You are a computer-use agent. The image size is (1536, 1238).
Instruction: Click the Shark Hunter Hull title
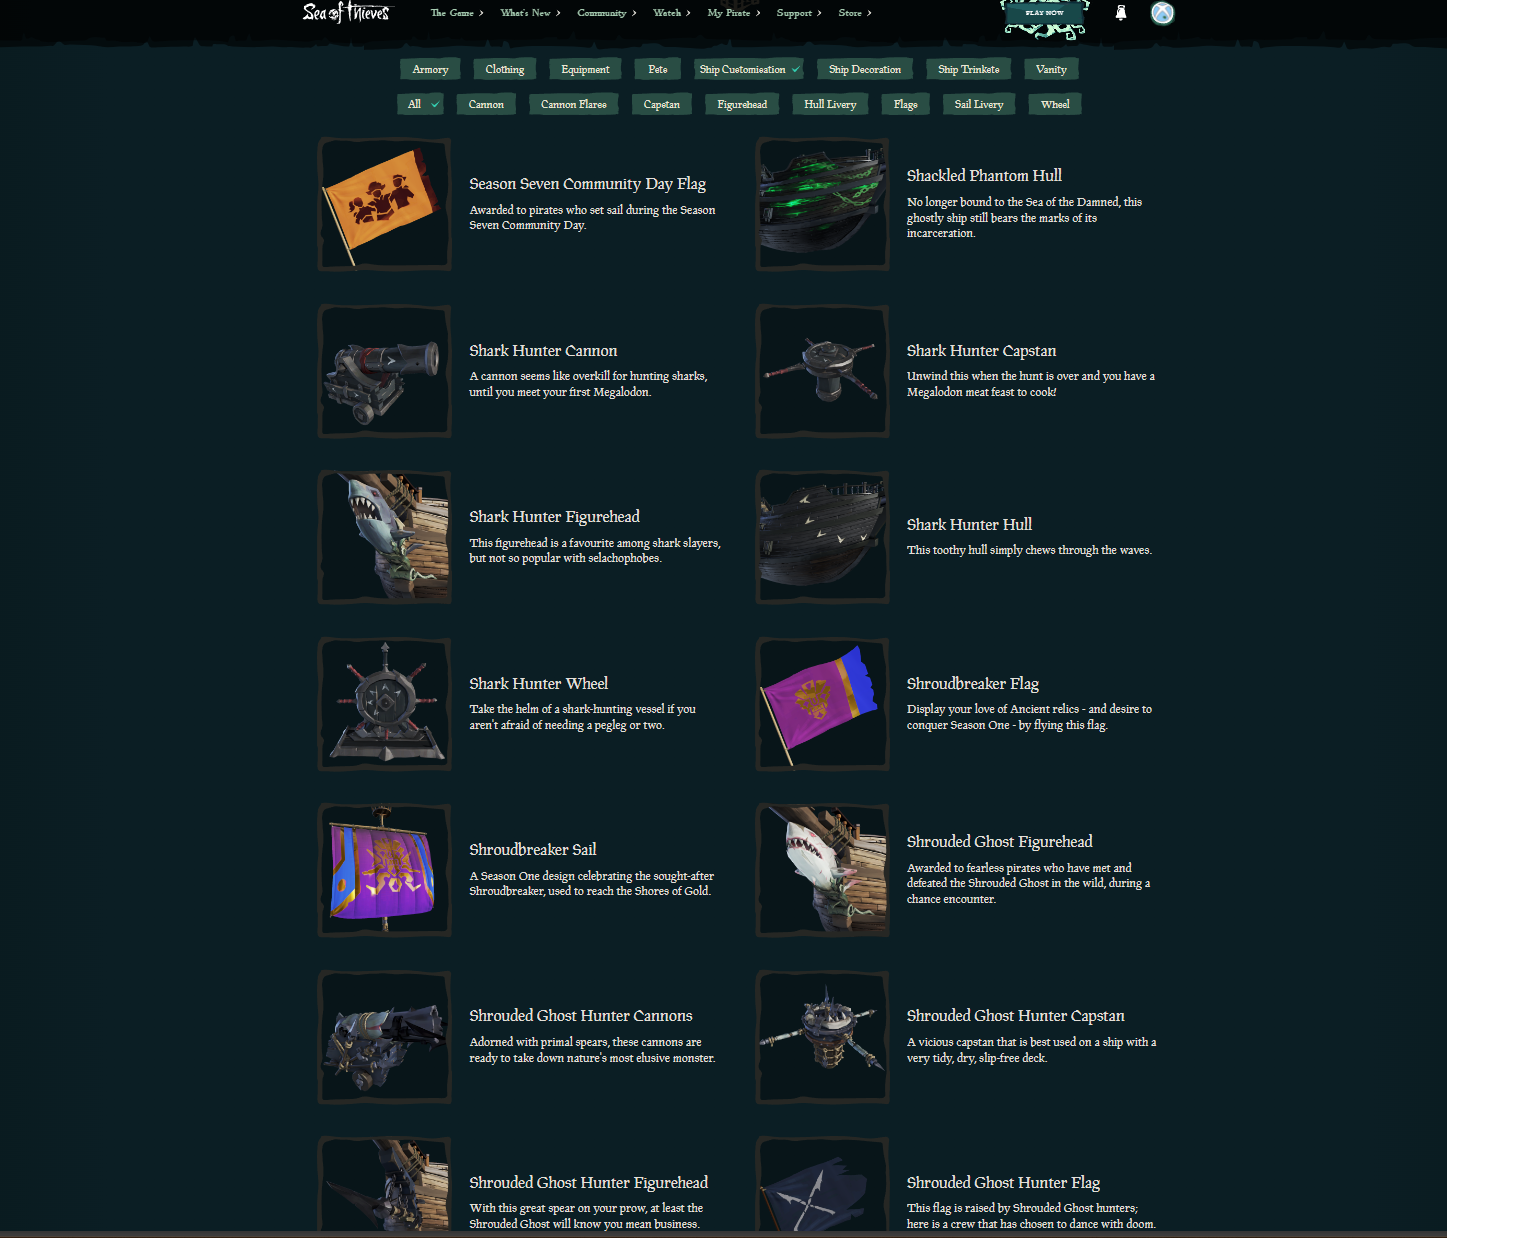(969, 525)
